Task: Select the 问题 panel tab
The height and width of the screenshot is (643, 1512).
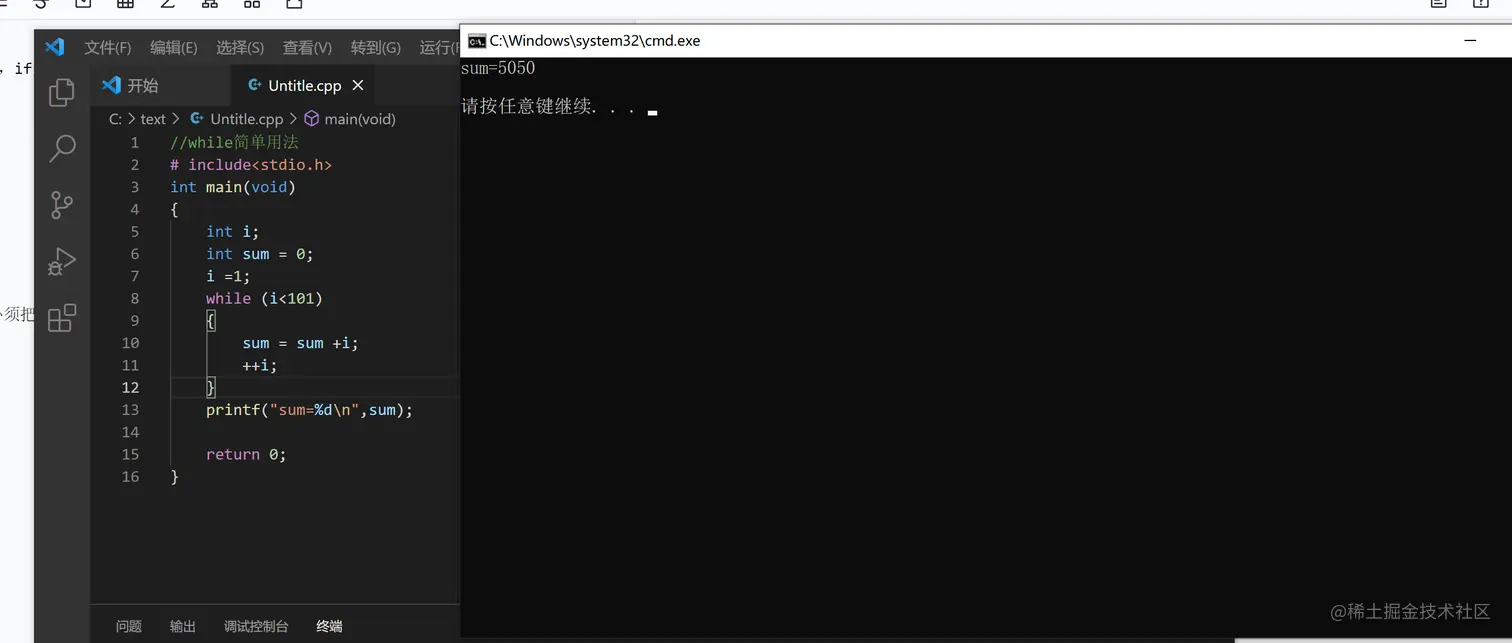Action: [x=128, y=626]
